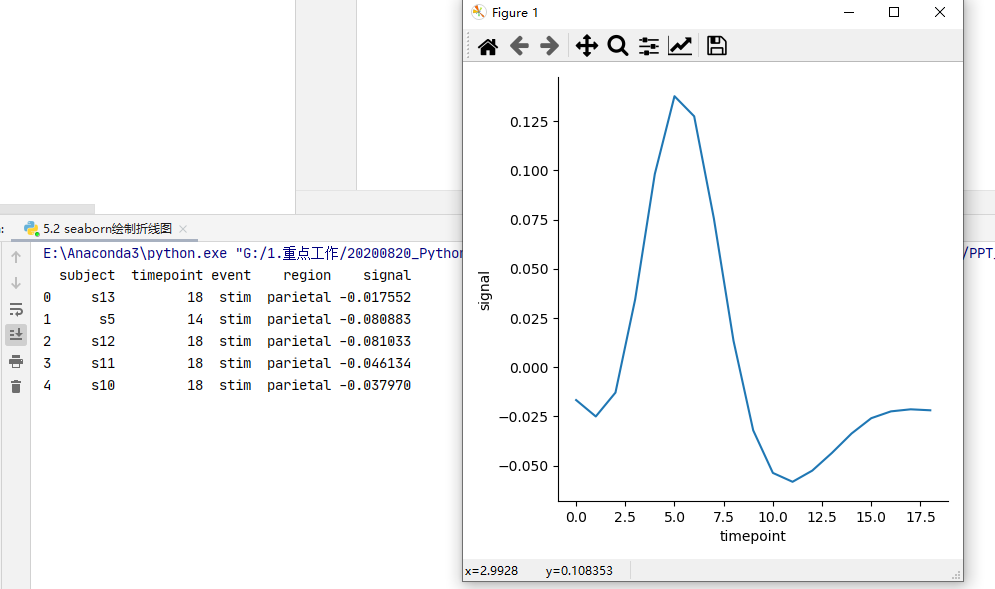Reset plot with the Home icon

pyautogui.click(x=487, y=46)
